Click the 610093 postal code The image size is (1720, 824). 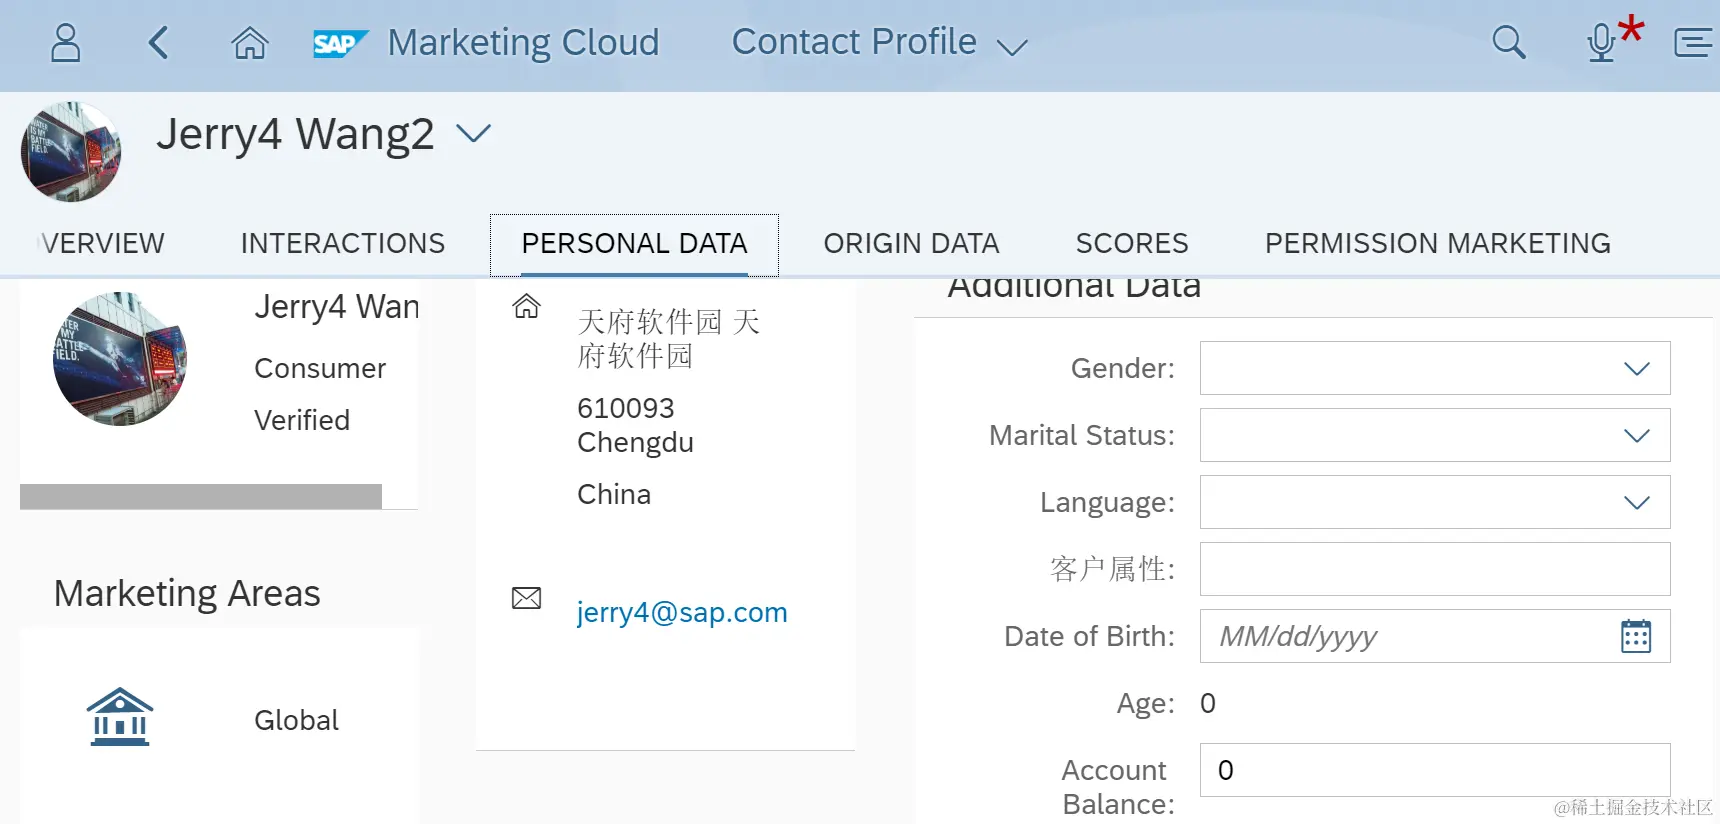click(626, 408)
